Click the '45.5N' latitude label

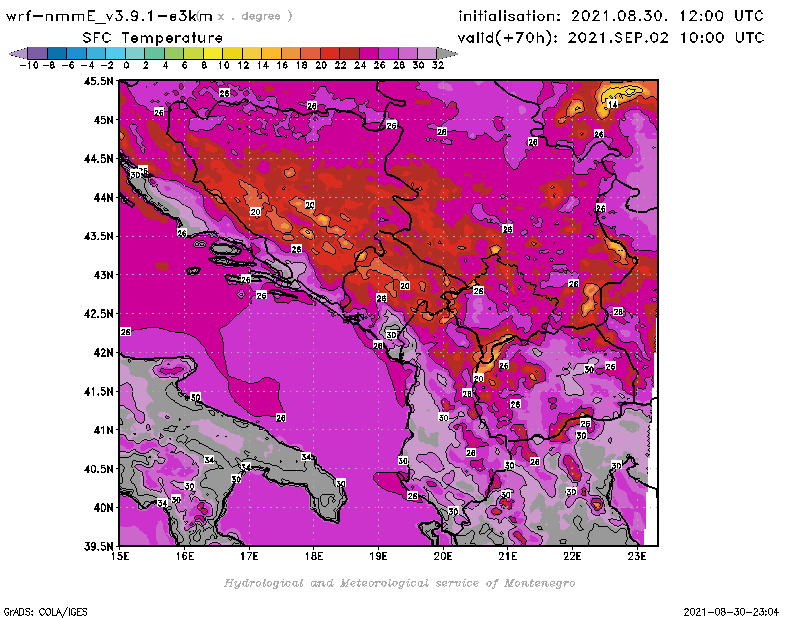(x=98, y=81)
